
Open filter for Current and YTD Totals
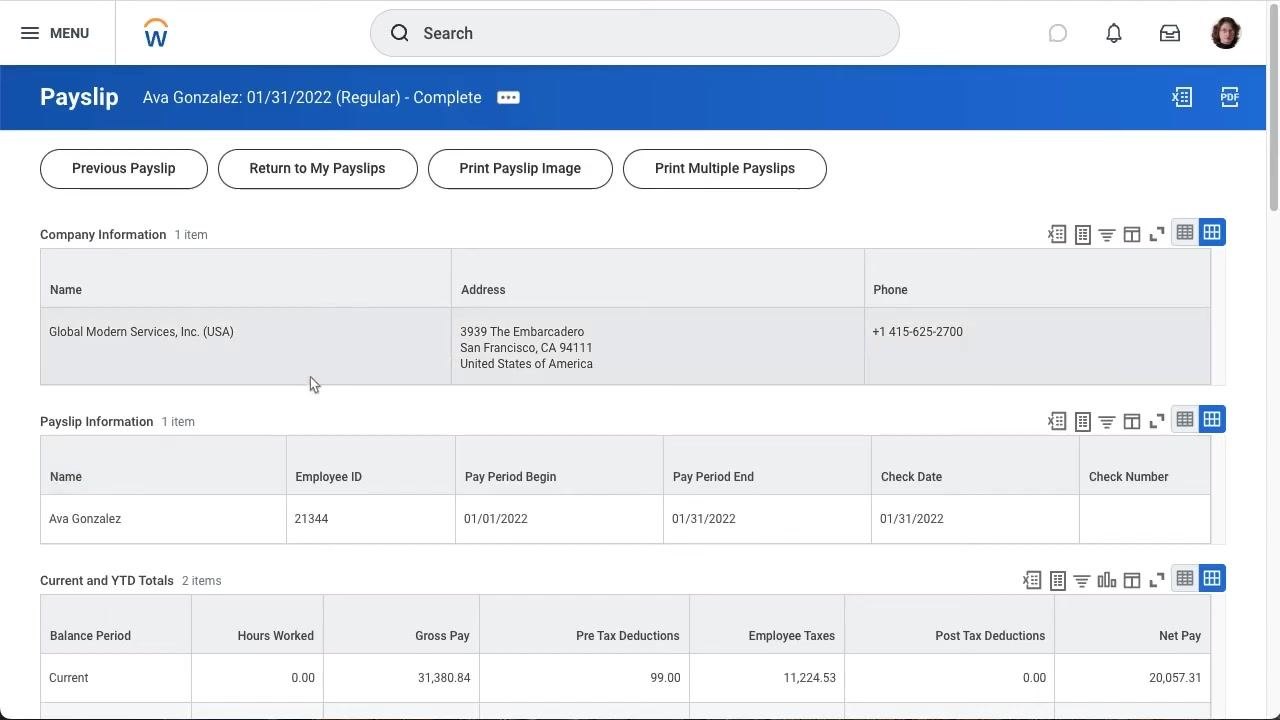[1082, 580]
